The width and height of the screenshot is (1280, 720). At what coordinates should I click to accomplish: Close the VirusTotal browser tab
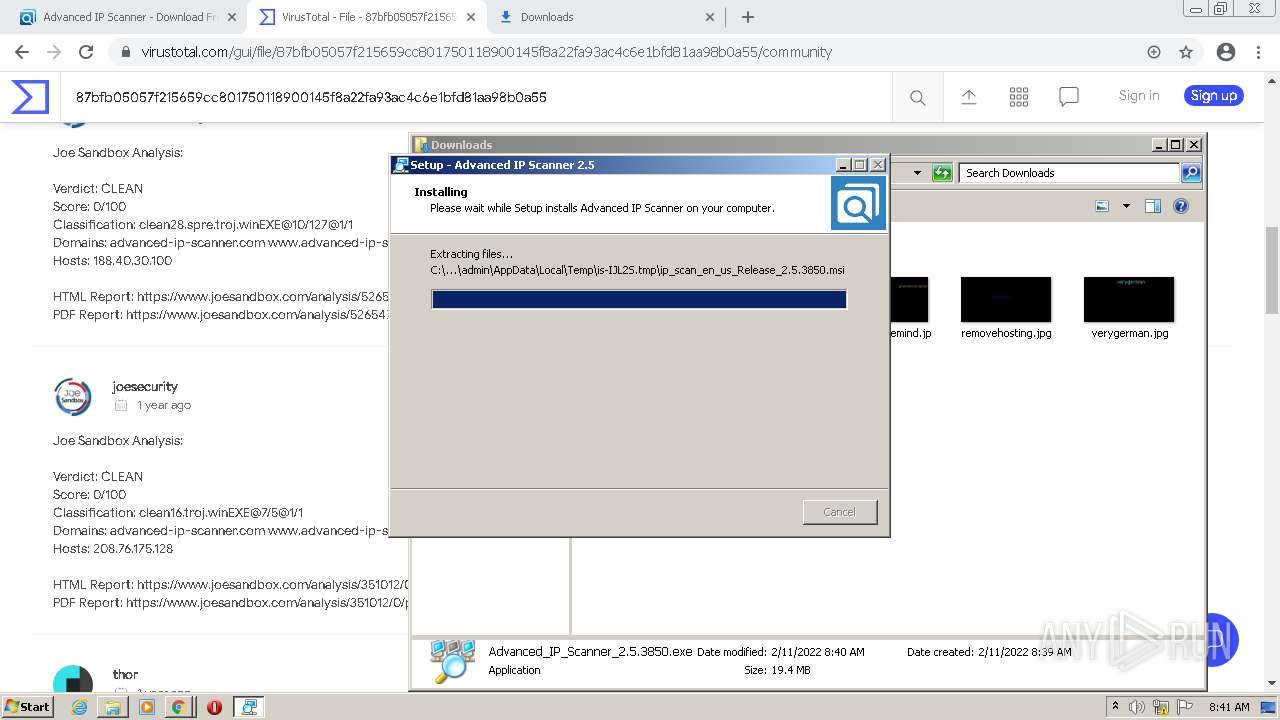coord(472,17)
